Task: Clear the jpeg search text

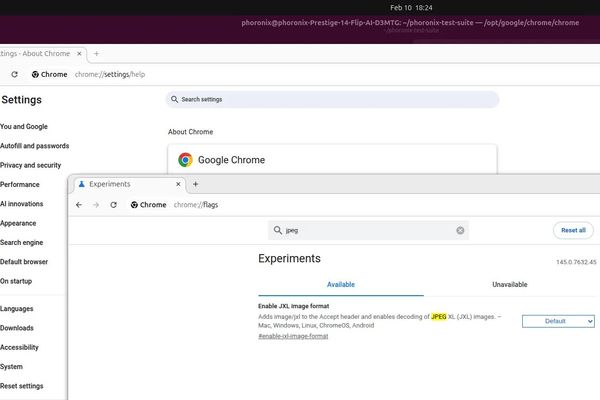Action: pyautogui.click(x=460, y=230)
